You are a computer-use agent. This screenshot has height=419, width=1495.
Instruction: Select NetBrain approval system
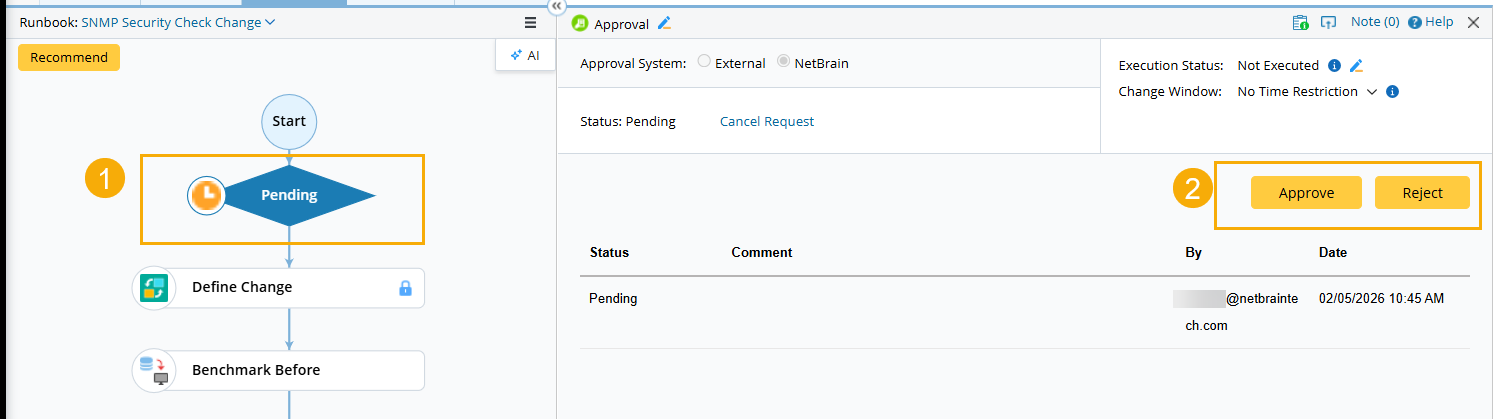[783, 62]
